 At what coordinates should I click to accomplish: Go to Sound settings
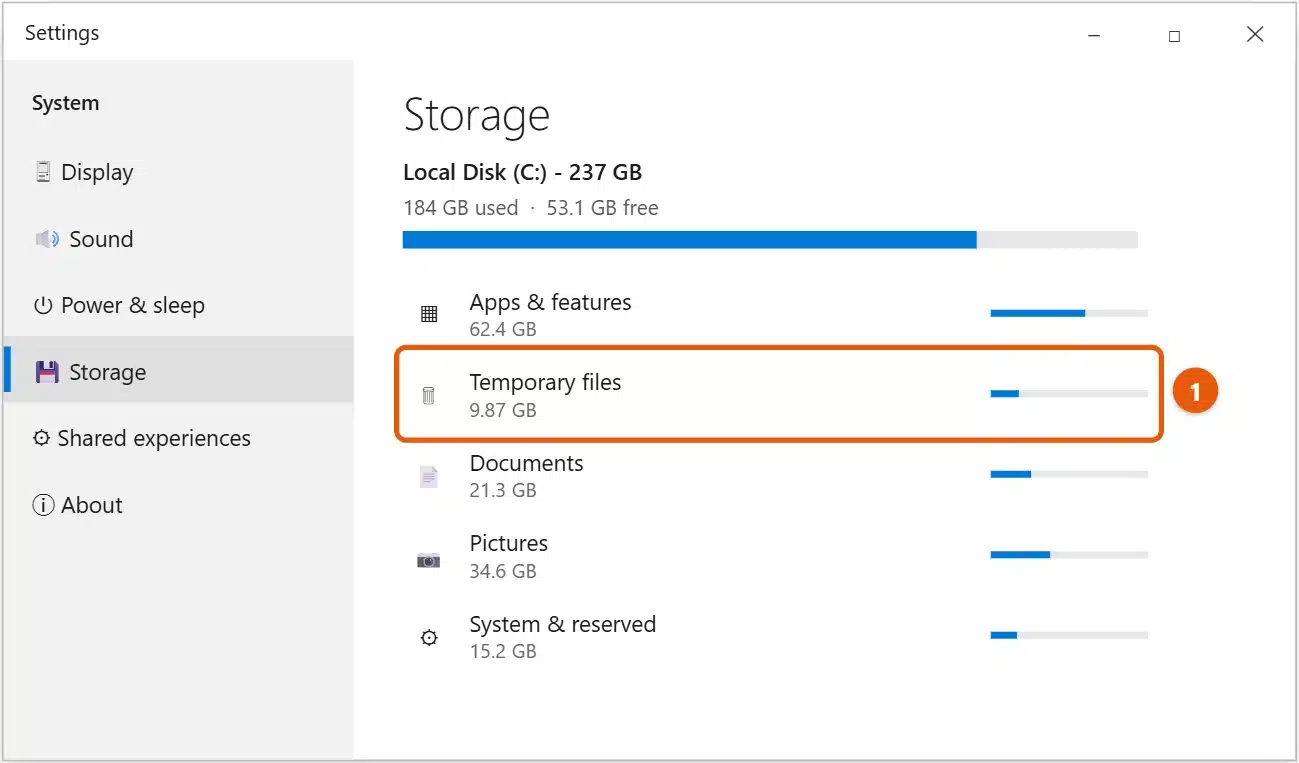tap(178, 239)
